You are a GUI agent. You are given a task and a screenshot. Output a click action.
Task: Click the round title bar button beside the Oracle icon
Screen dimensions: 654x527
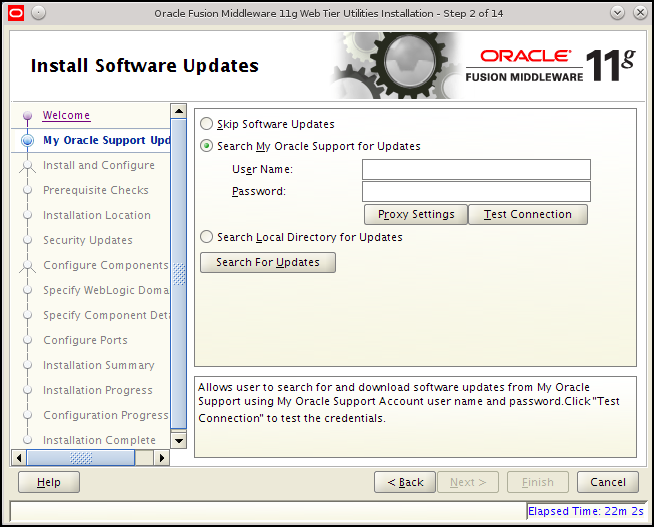38,13
